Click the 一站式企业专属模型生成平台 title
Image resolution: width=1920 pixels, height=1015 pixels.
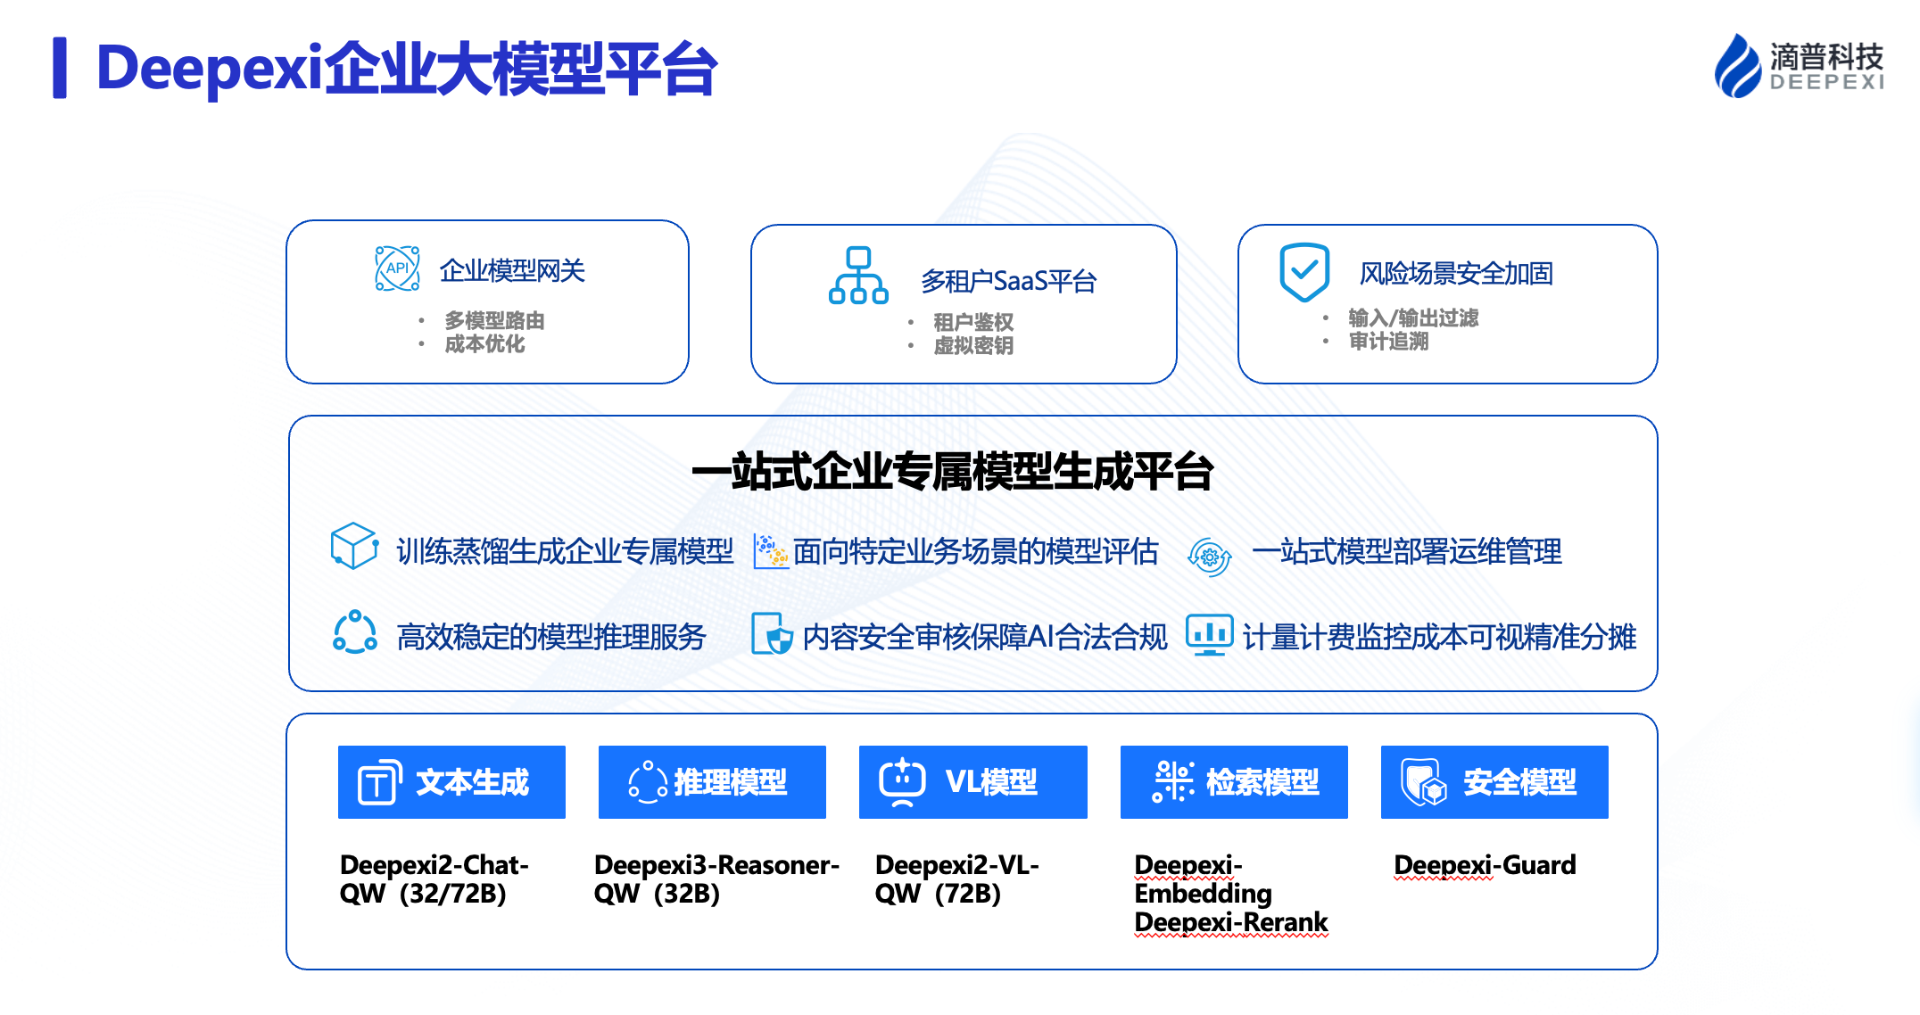(953, 471)
